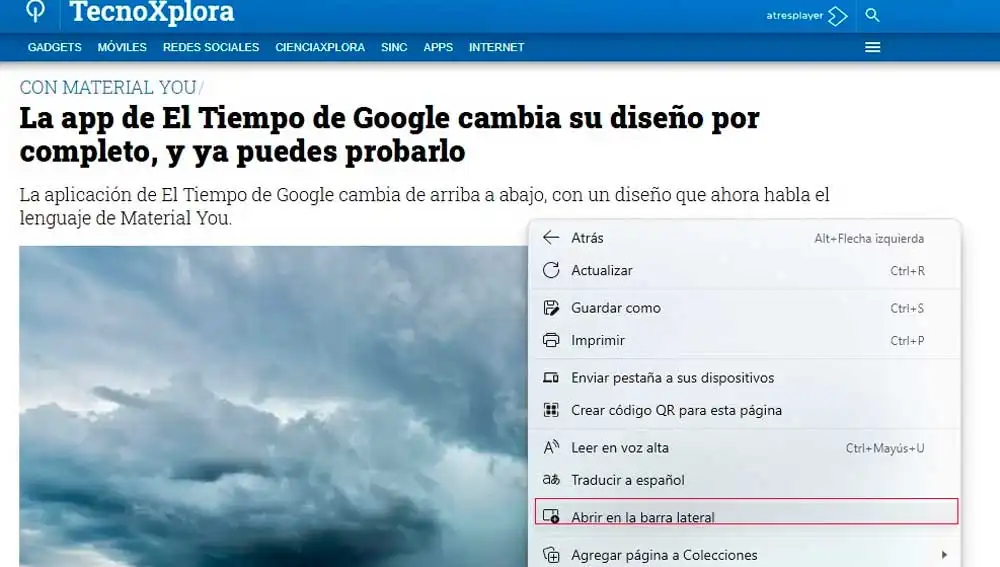Expand the Colecciones submenu arrow
1000x567 pixels.
pos(944,555)
